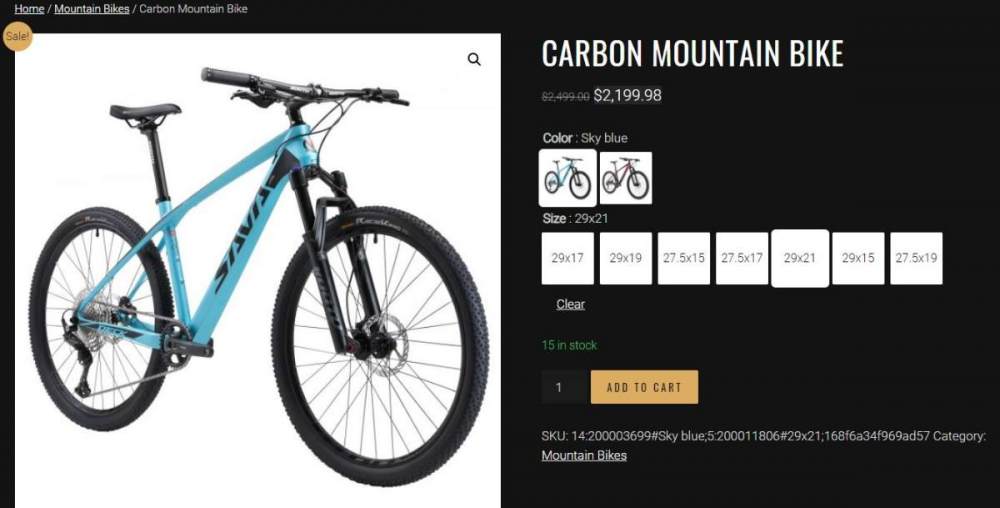Viewport: 1000px width, 508px height.
Task: Click the quantity input field
Action: coord(563,387)
